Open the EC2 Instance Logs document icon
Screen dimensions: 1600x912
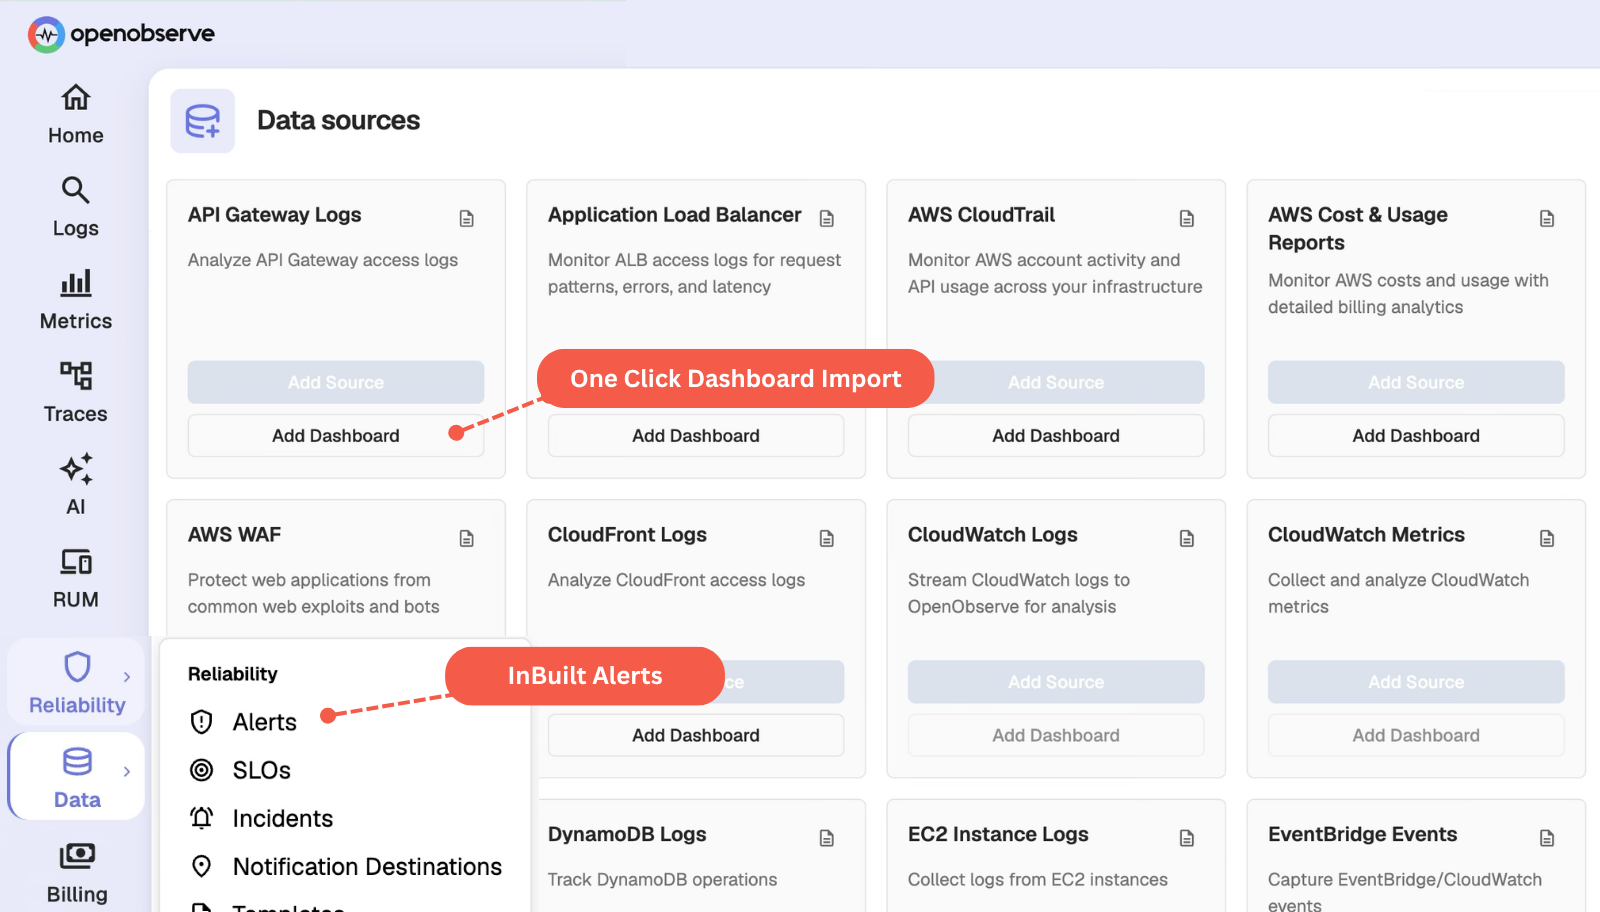pos(1187,838)
